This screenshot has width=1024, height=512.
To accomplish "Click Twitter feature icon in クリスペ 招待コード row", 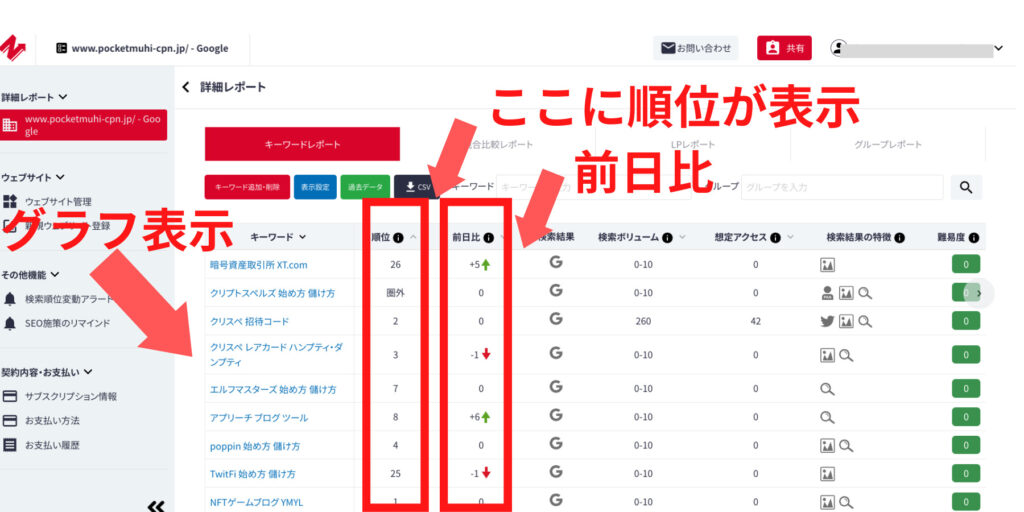I will tap(827, 321).
